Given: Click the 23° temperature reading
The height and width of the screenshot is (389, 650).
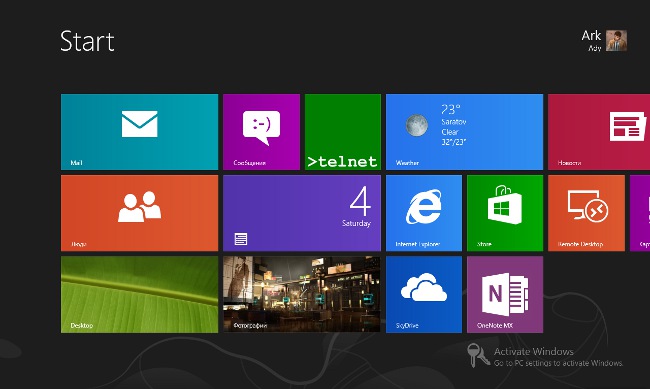Looking at the screenshot, I should pos(451,109).
